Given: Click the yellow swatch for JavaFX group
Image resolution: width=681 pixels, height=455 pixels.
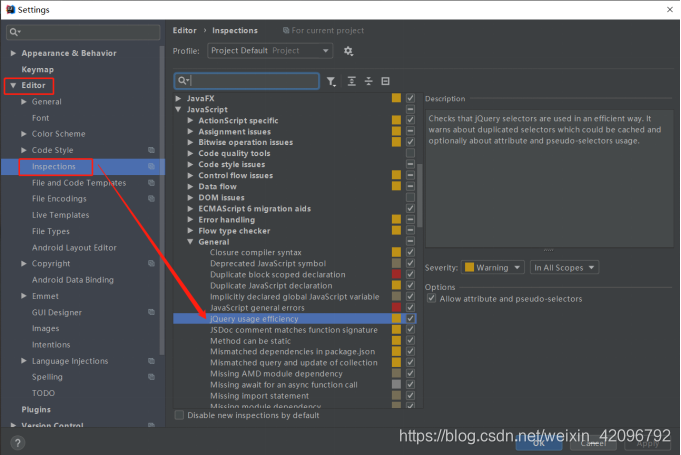Looking at the screenshot, I should point(396,98).
